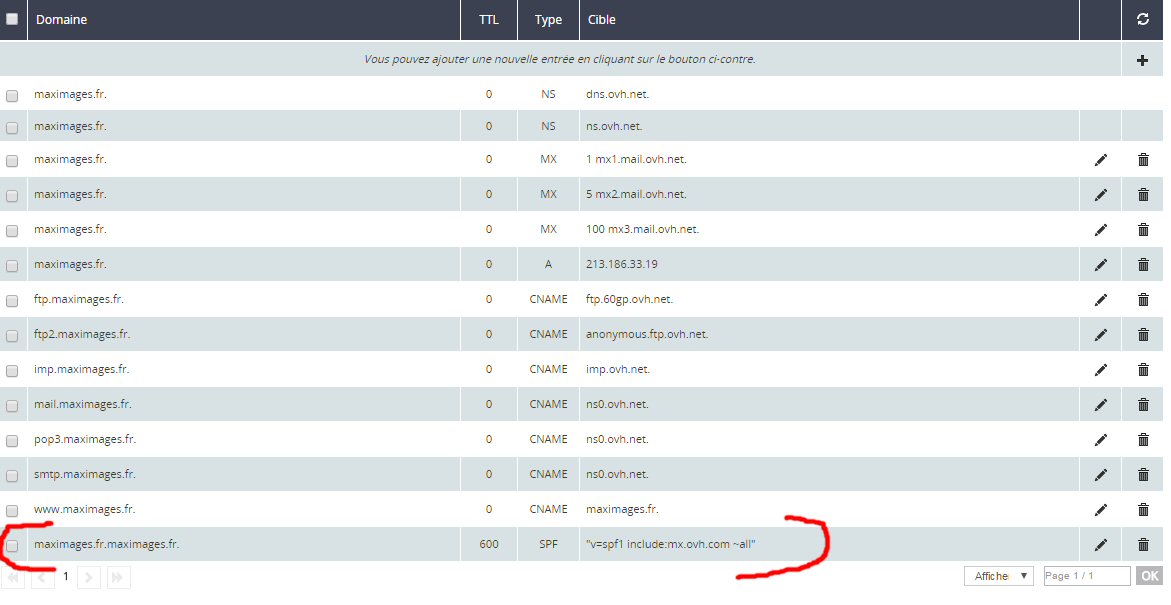Sort by the Cible column header

602,20
